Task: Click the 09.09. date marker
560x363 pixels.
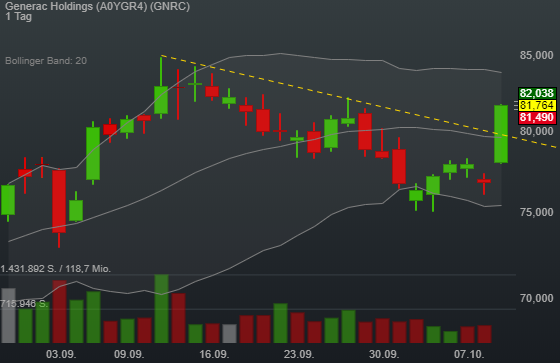Action: pos(129,354)
